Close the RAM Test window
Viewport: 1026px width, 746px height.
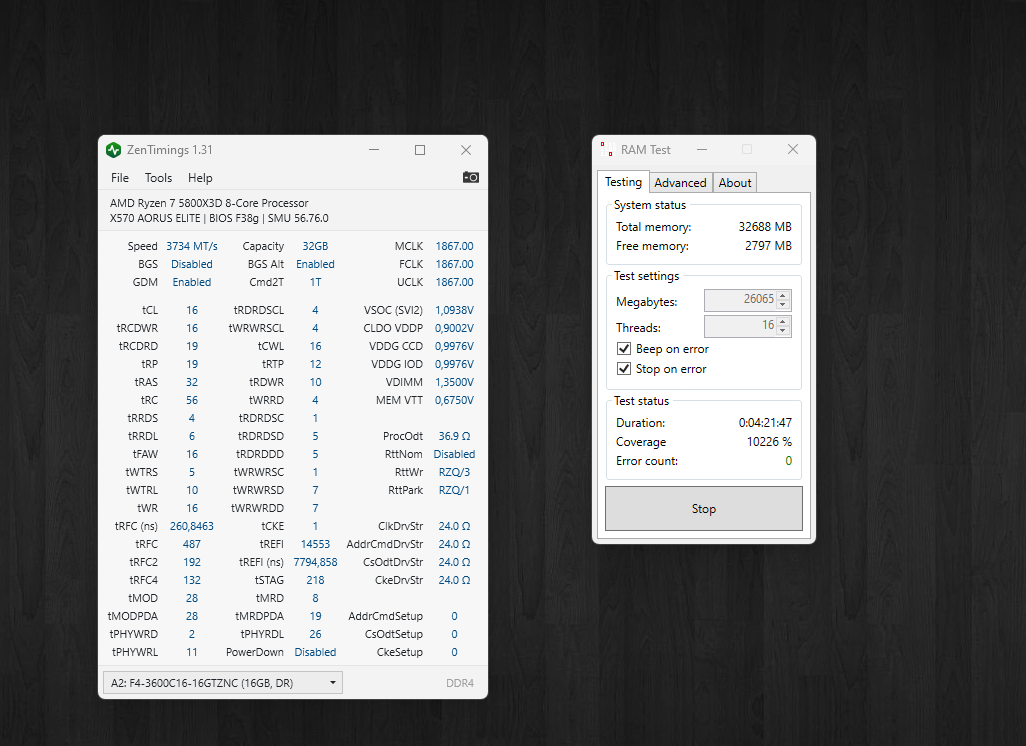pos(792,150)
